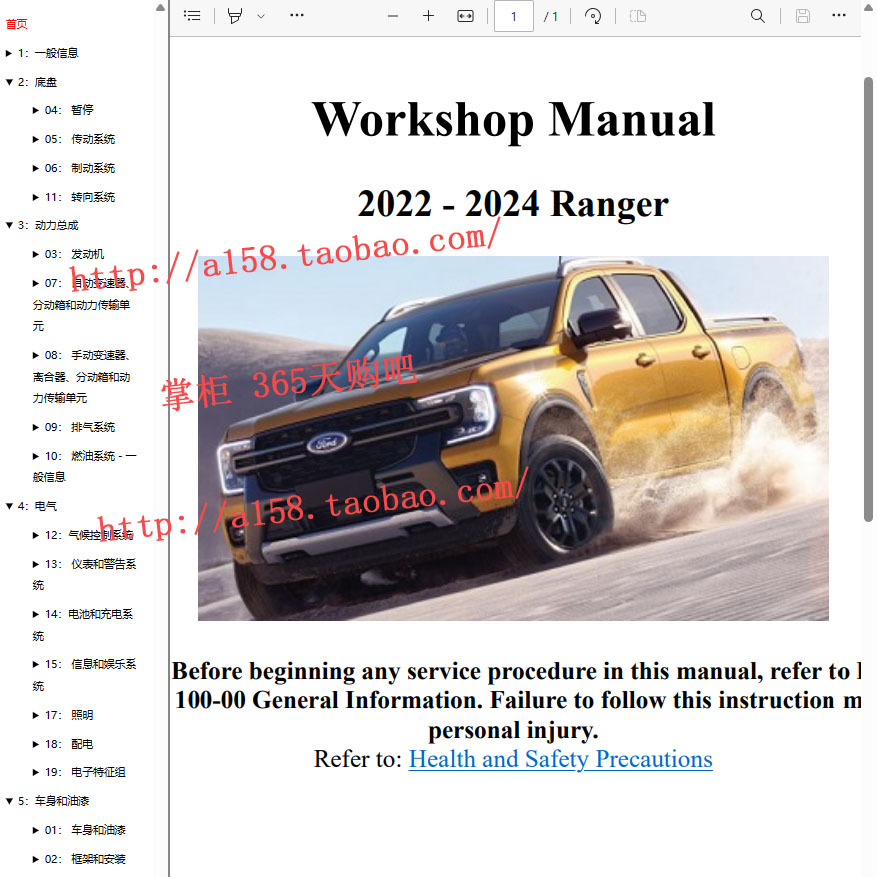Open the table of contents icon
The width and height of the screenshot is (877, 877).
click(192, 16)
